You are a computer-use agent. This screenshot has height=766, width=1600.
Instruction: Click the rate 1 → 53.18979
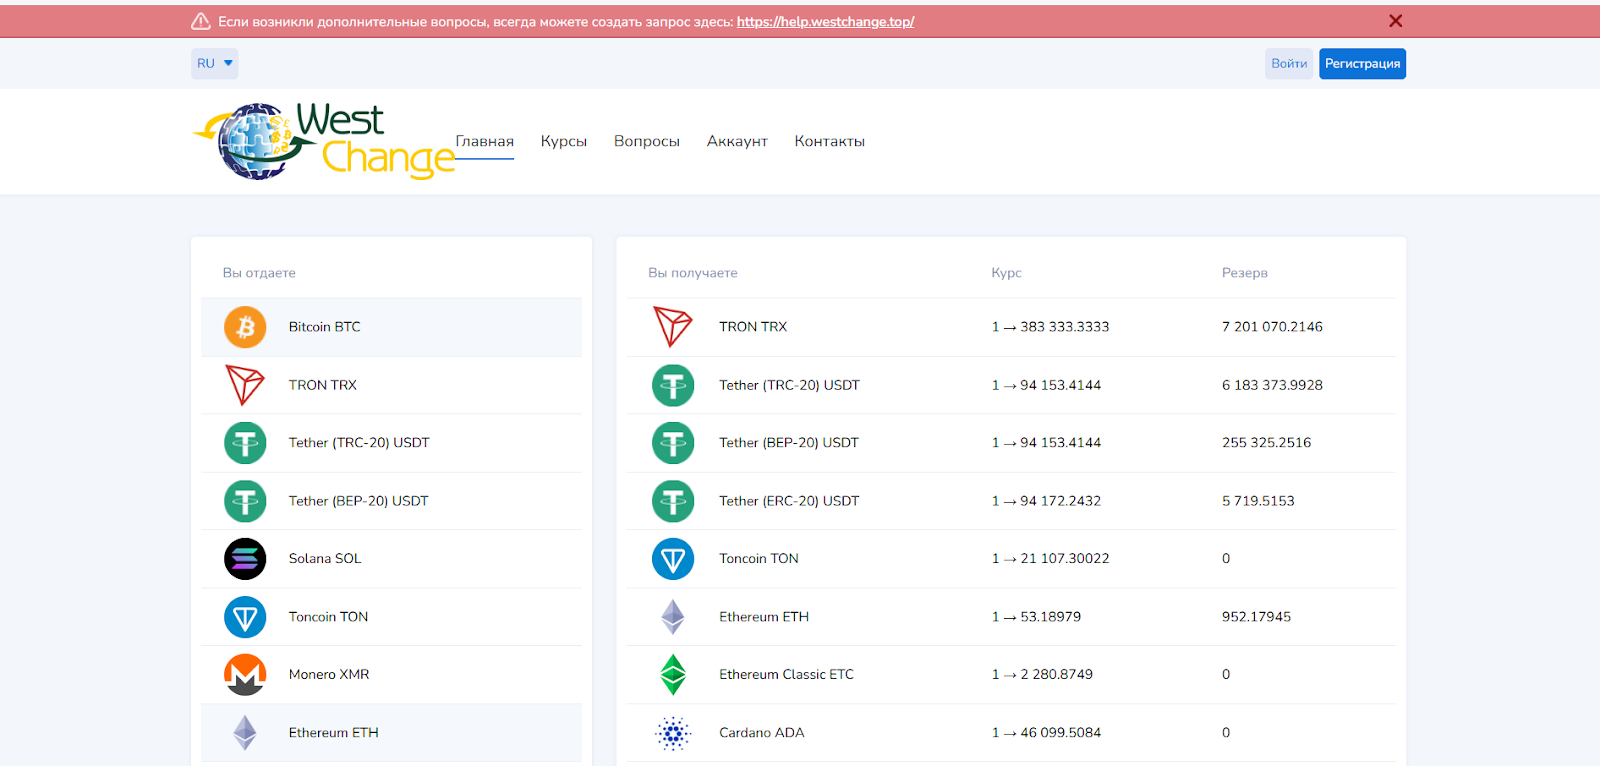tap(1036, 617)
